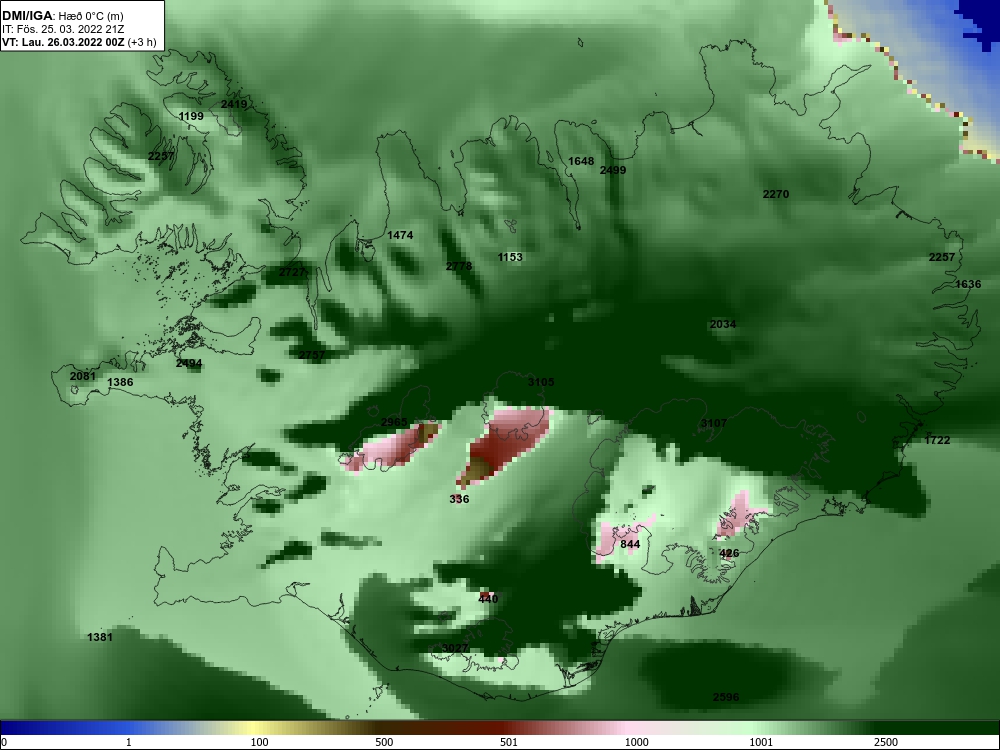
Task: Click the map value 3105
Action: coord(541,382)
